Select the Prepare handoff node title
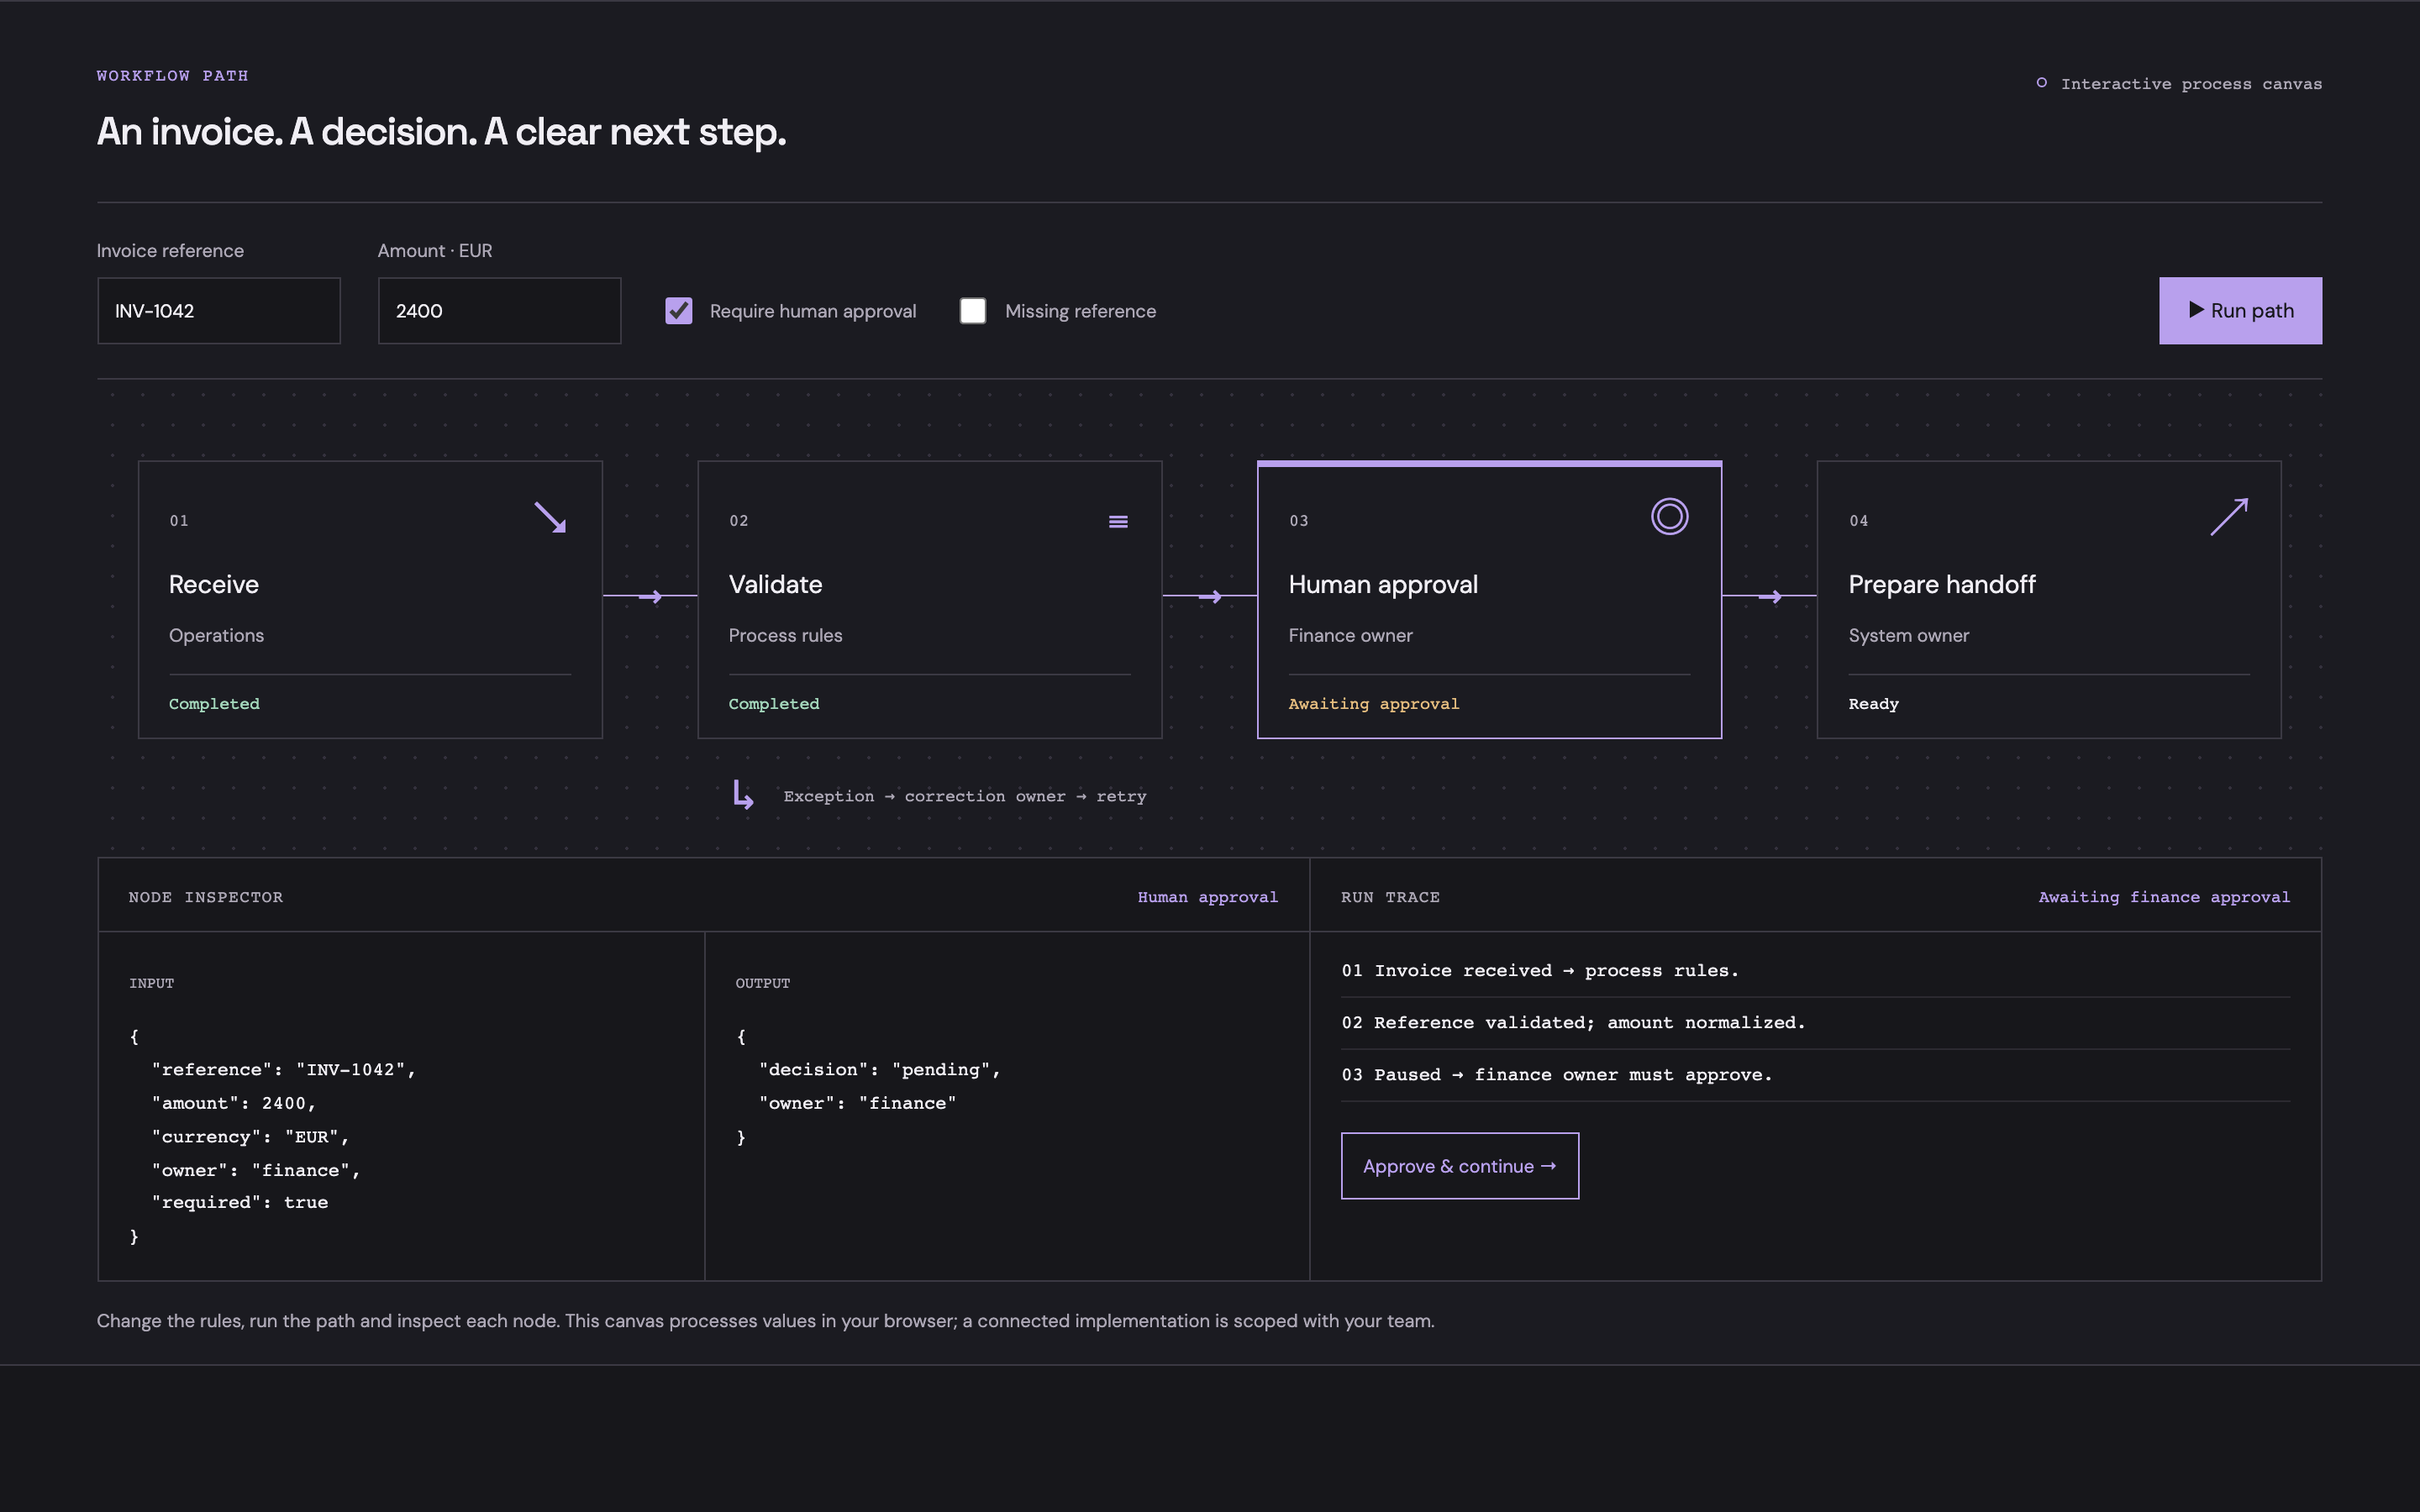This screenshot has height=1512, width=2420. point(1941,585)
